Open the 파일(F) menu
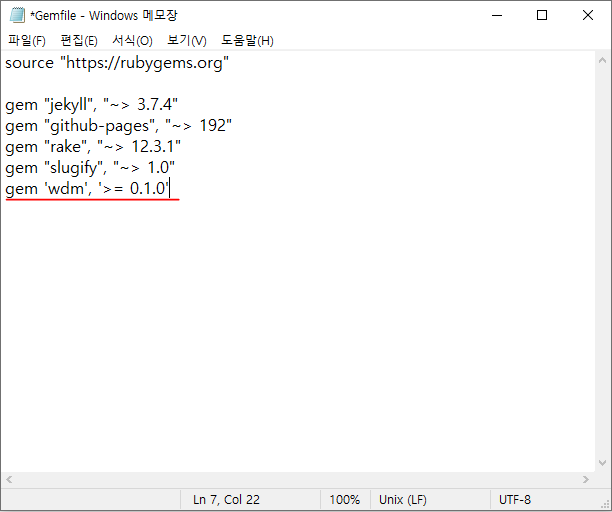The width and height of the screenshot is (612, 512). pyautogui.click(x=27, y=41)
